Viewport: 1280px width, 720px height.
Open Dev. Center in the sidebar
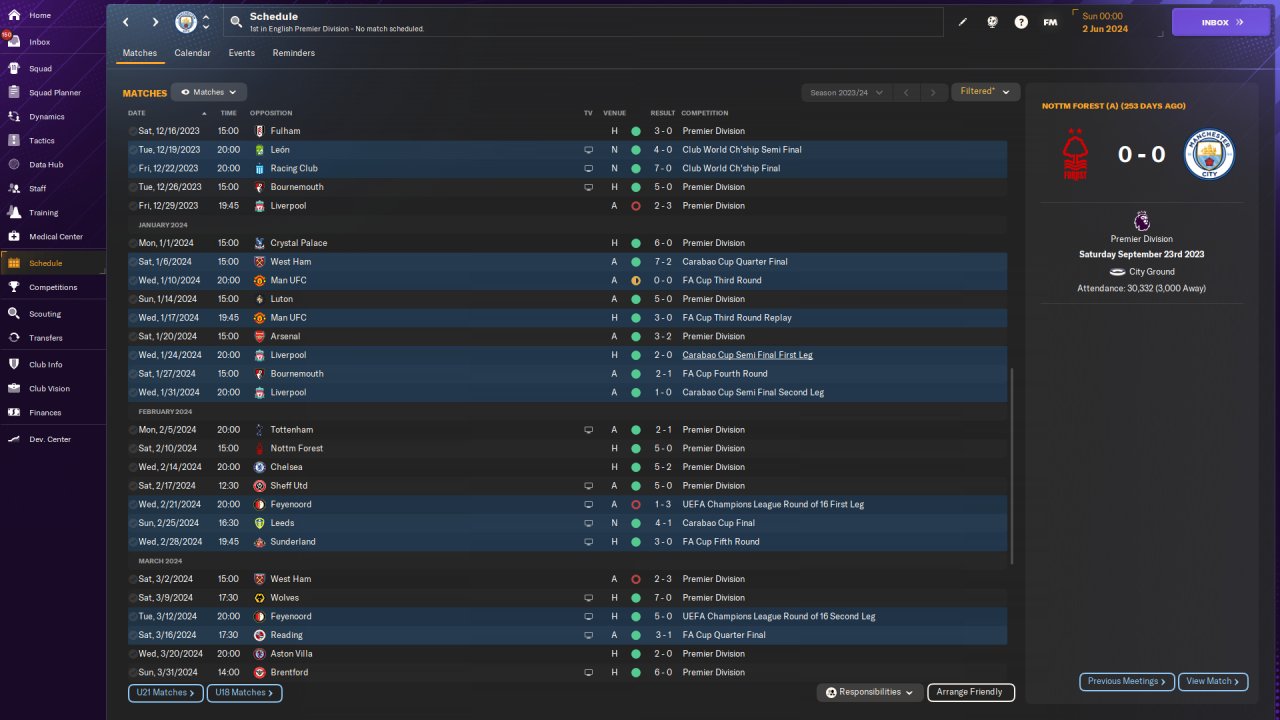(52, 440)
